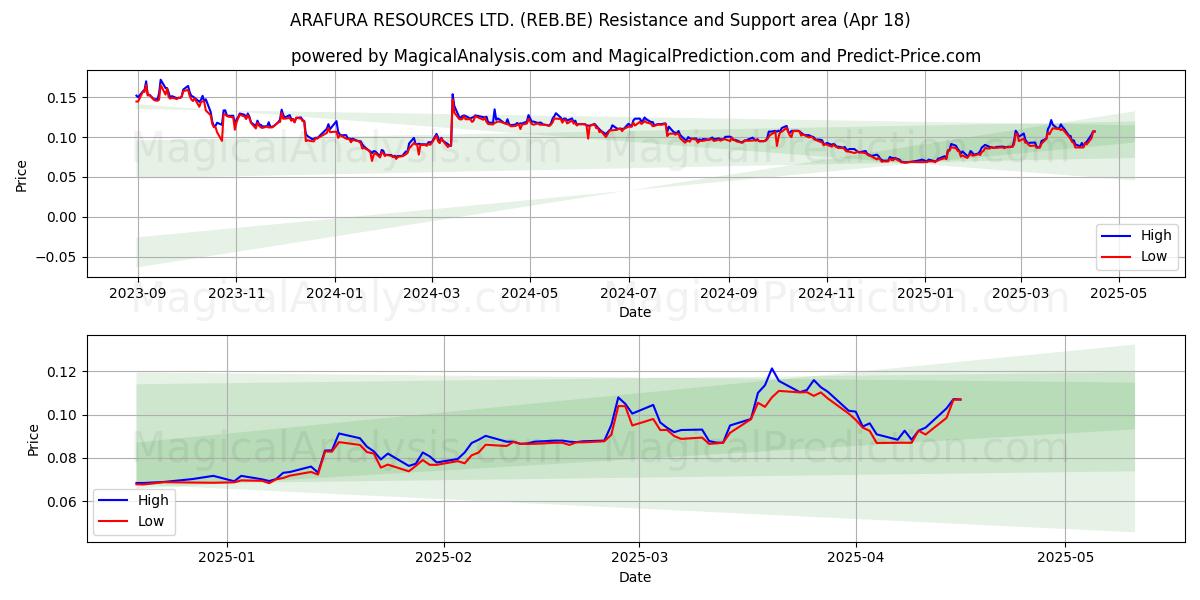The image size is (1200, 600).
Task: Click the '2024-11' date tick label
Action: (x=826, y=293)
